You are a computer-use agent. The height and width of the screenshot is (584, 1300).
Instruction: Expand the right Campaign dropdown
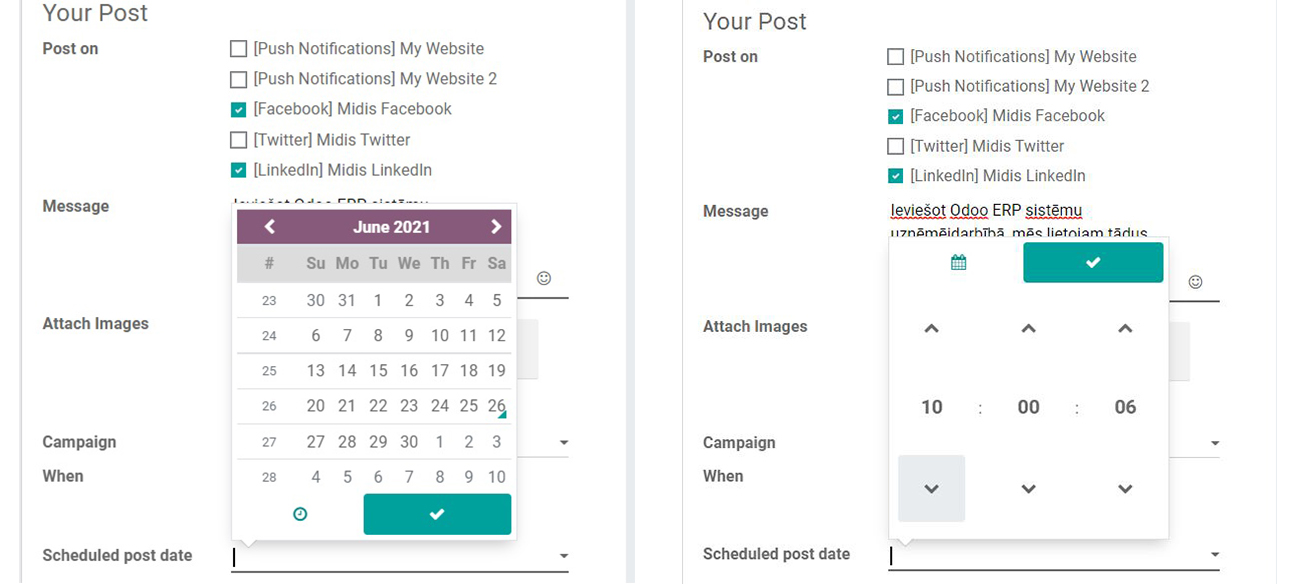click(1215, 443)
